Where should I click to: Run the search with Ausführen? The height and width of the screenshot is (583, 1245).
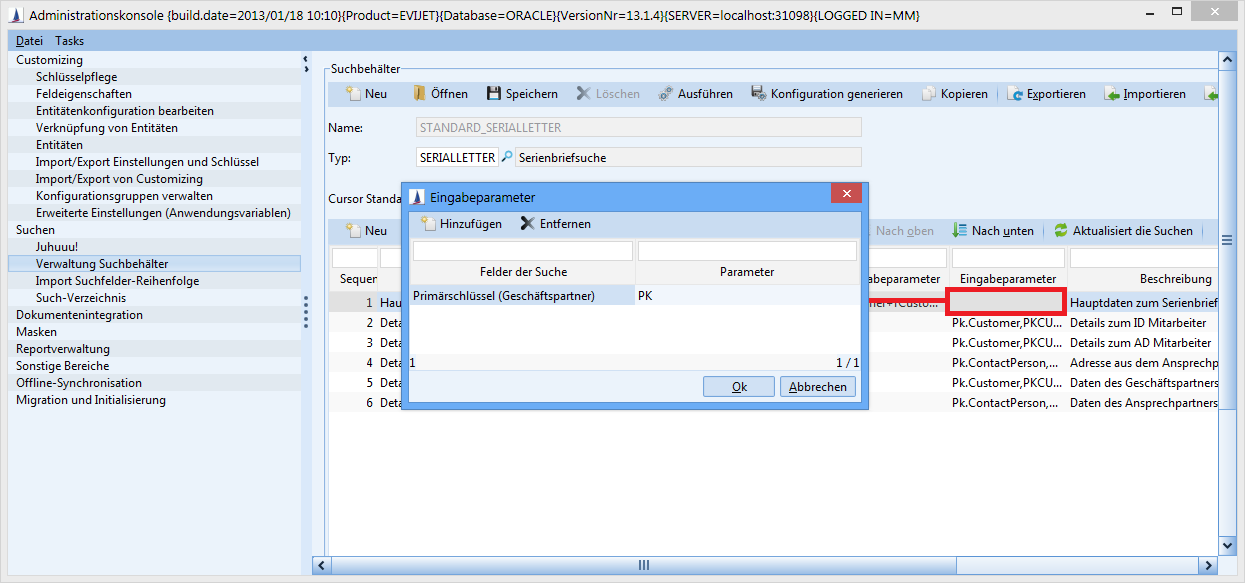click(x=665, y=94)
